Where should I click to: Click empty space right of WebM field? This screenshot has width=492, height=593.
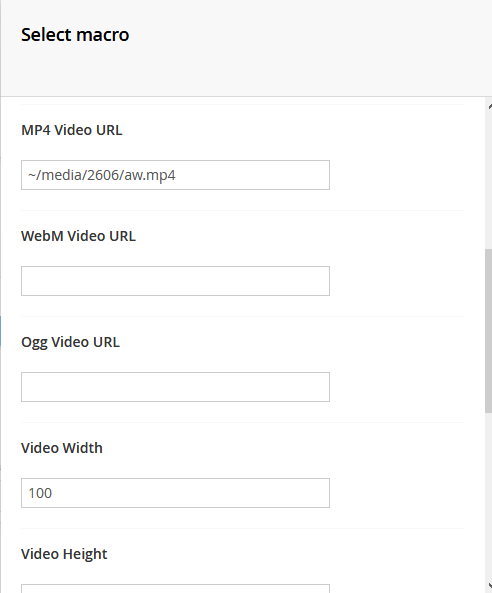[397, 281]
